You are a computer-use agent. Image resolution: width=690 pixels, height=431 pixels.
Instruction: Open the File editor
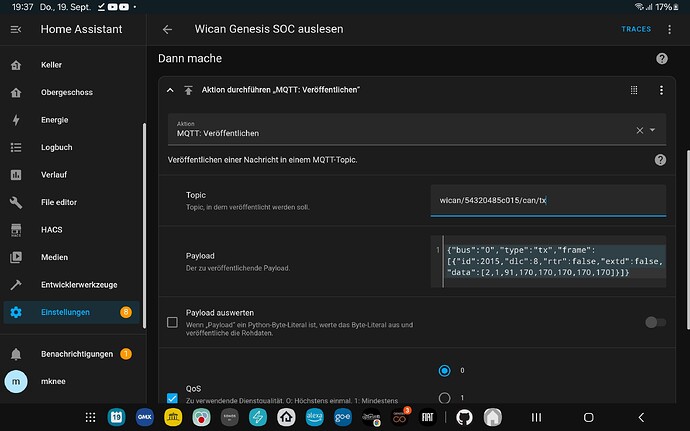coord(71,203)
